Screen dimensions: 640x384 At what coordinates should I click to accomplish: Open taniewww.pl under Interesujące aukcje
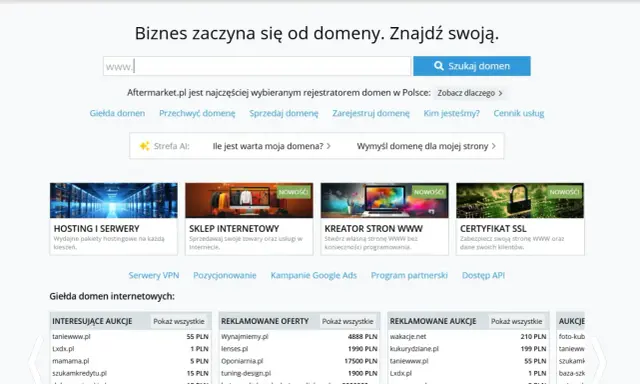pyautogui.click(x=71, y=337)
